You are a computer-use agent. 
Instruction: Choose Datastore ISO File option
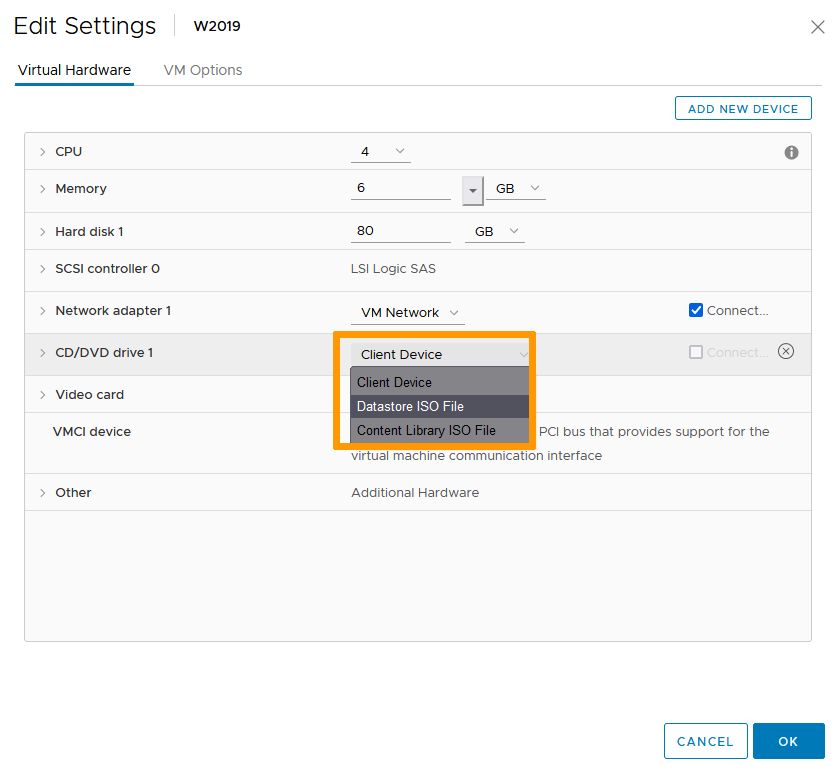pyautogui.click(x=410, y=406)
